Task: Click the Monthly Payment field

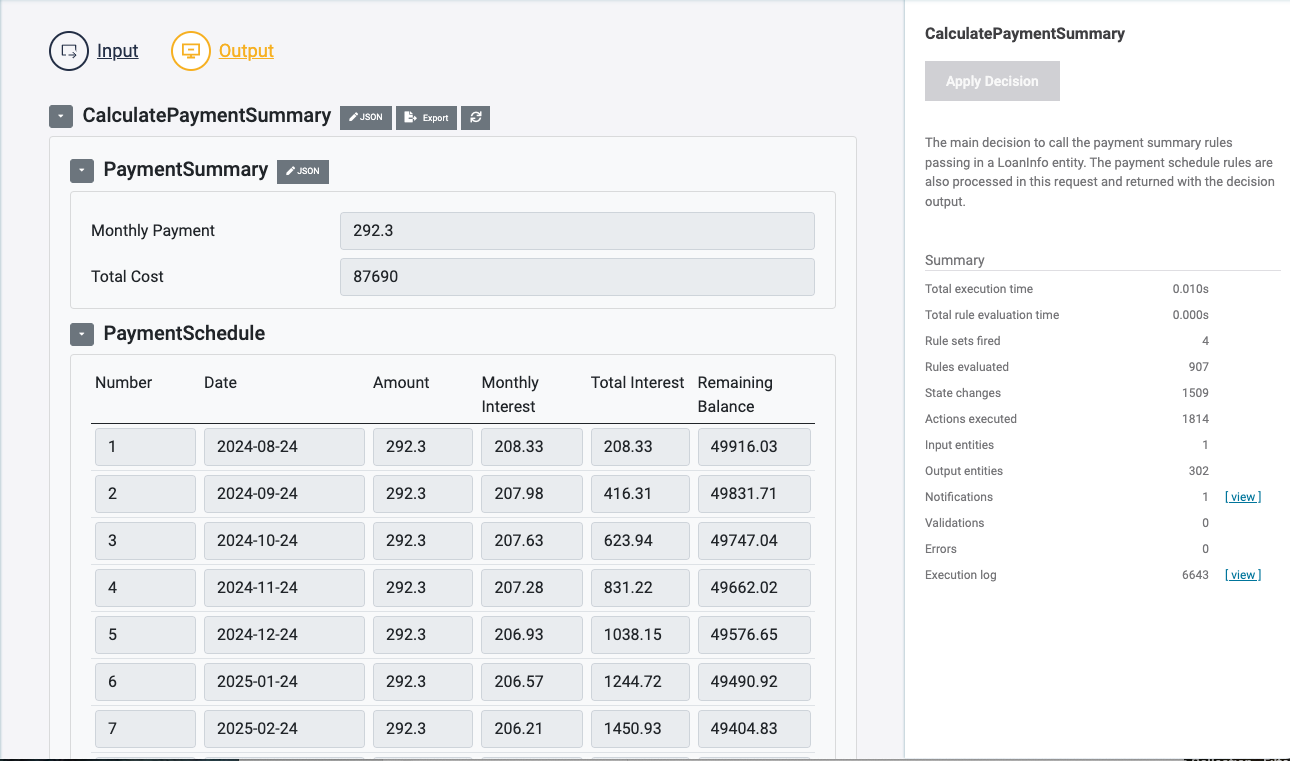Action: click(577, 230)
